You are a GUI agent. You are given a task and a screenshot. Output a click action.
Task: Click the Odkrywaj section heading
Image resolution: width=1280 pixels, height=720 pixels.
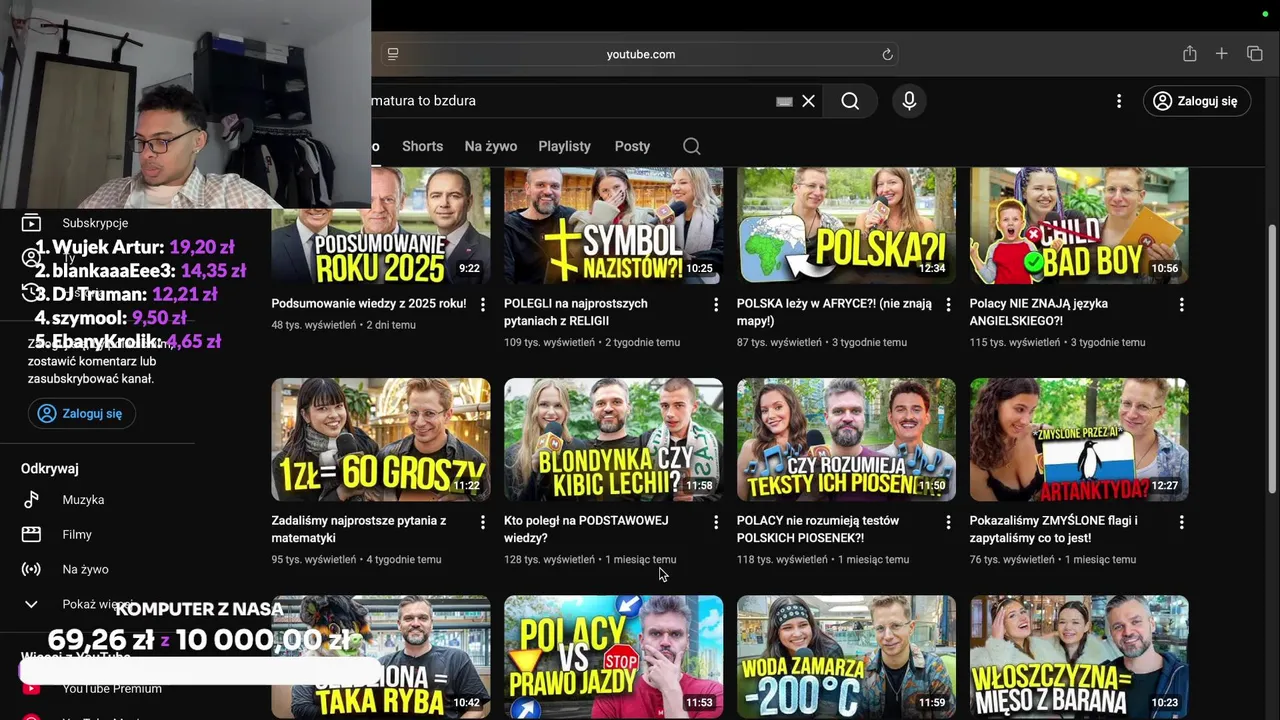50,469
